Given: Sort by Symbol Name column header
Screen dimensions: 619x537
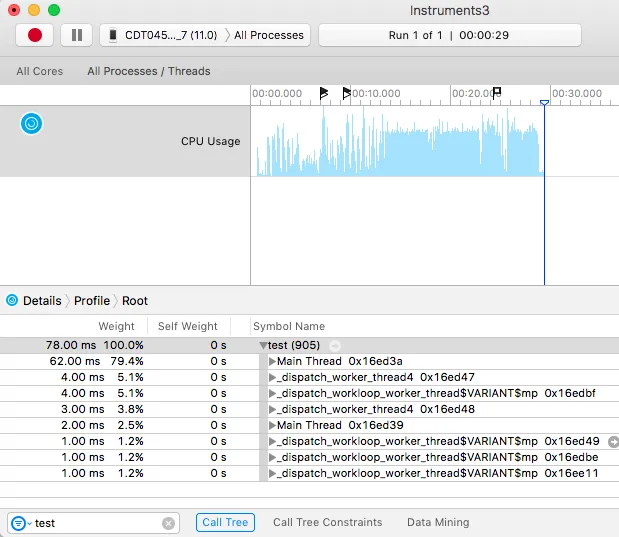Looking at the screenshot, I should tap(289, 326).
